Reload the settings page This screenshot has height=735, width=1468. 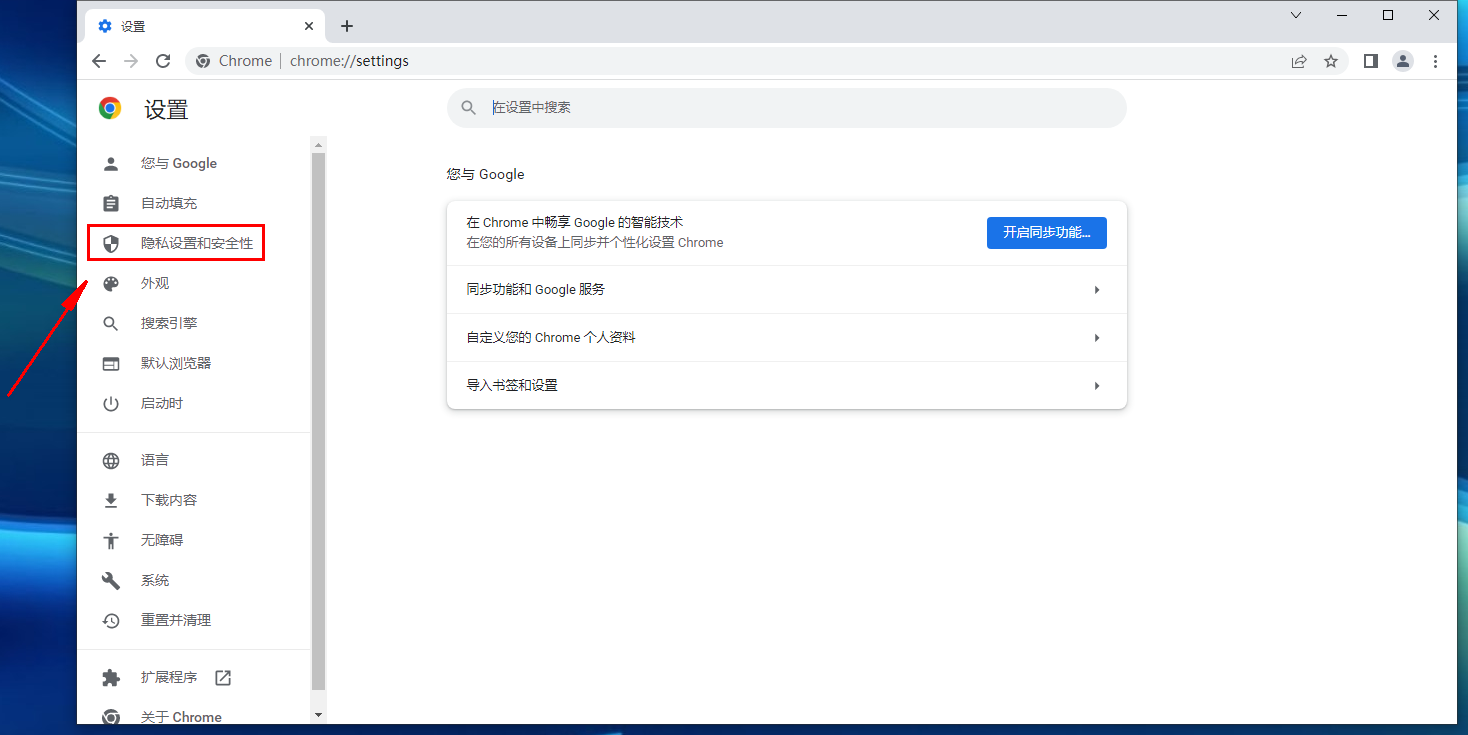(x=163, y=61)
